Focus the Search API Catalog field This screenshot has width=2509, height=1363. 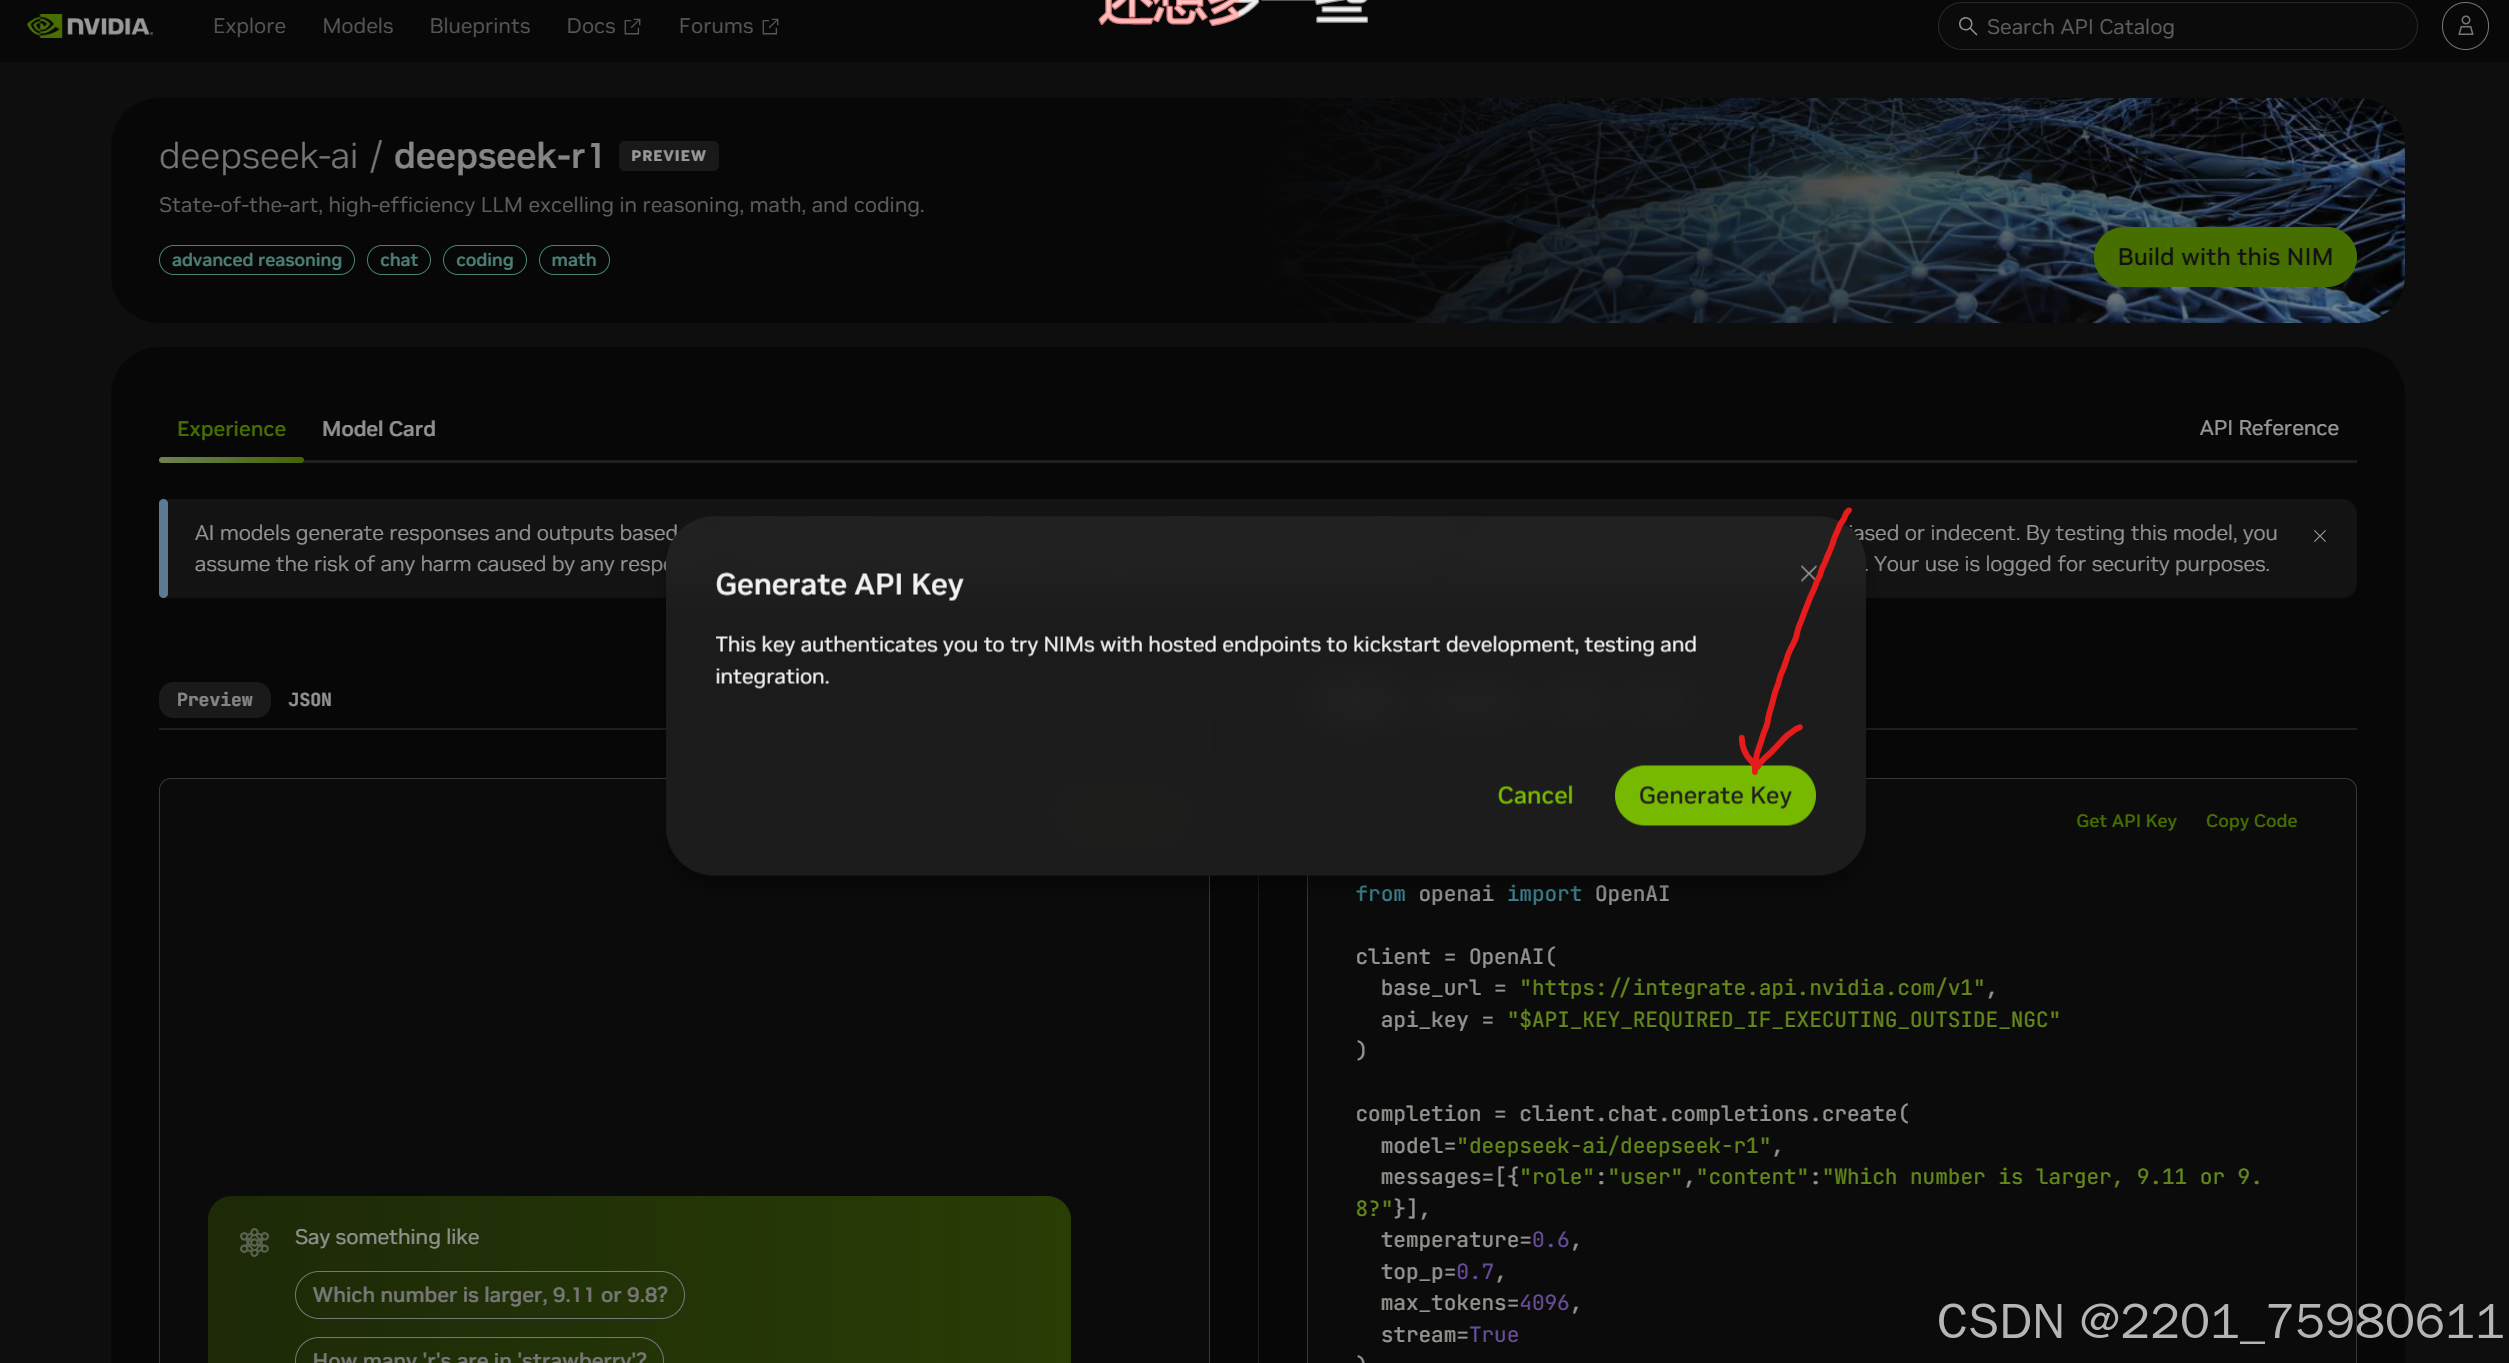[x=2180, y=27]
